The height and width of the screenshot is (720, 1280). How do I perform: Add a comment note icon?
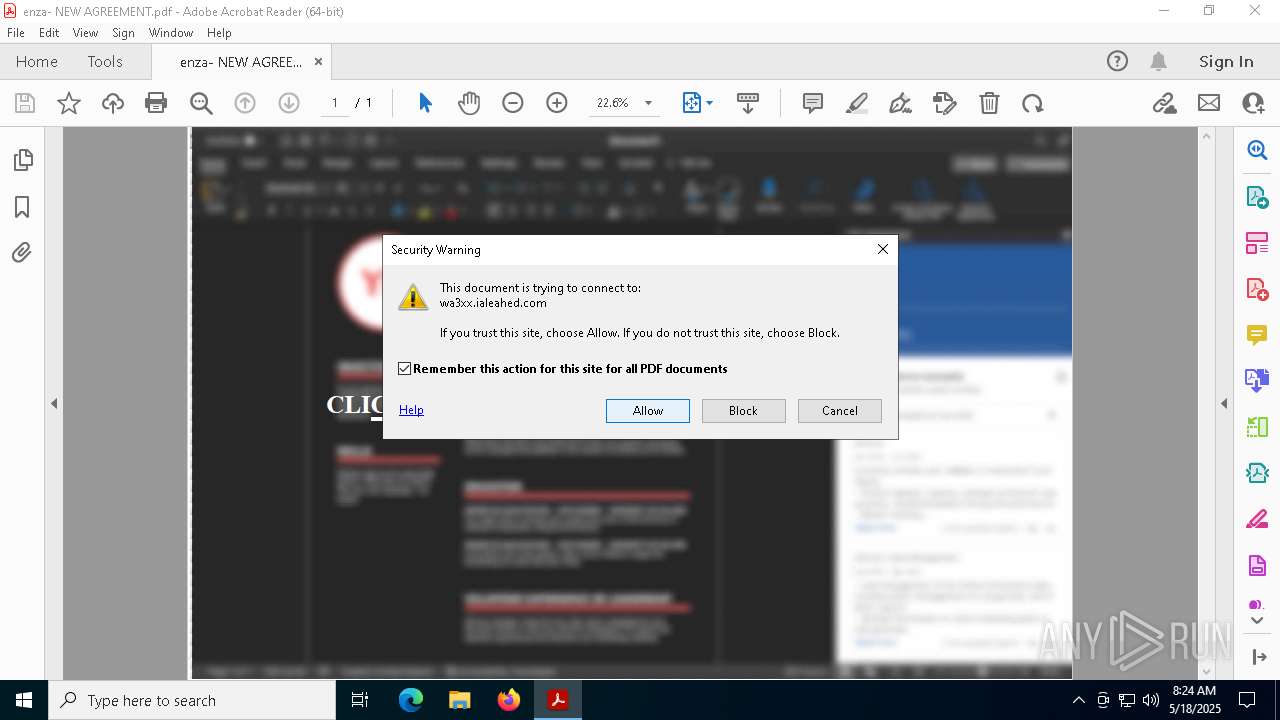point(813,103)
